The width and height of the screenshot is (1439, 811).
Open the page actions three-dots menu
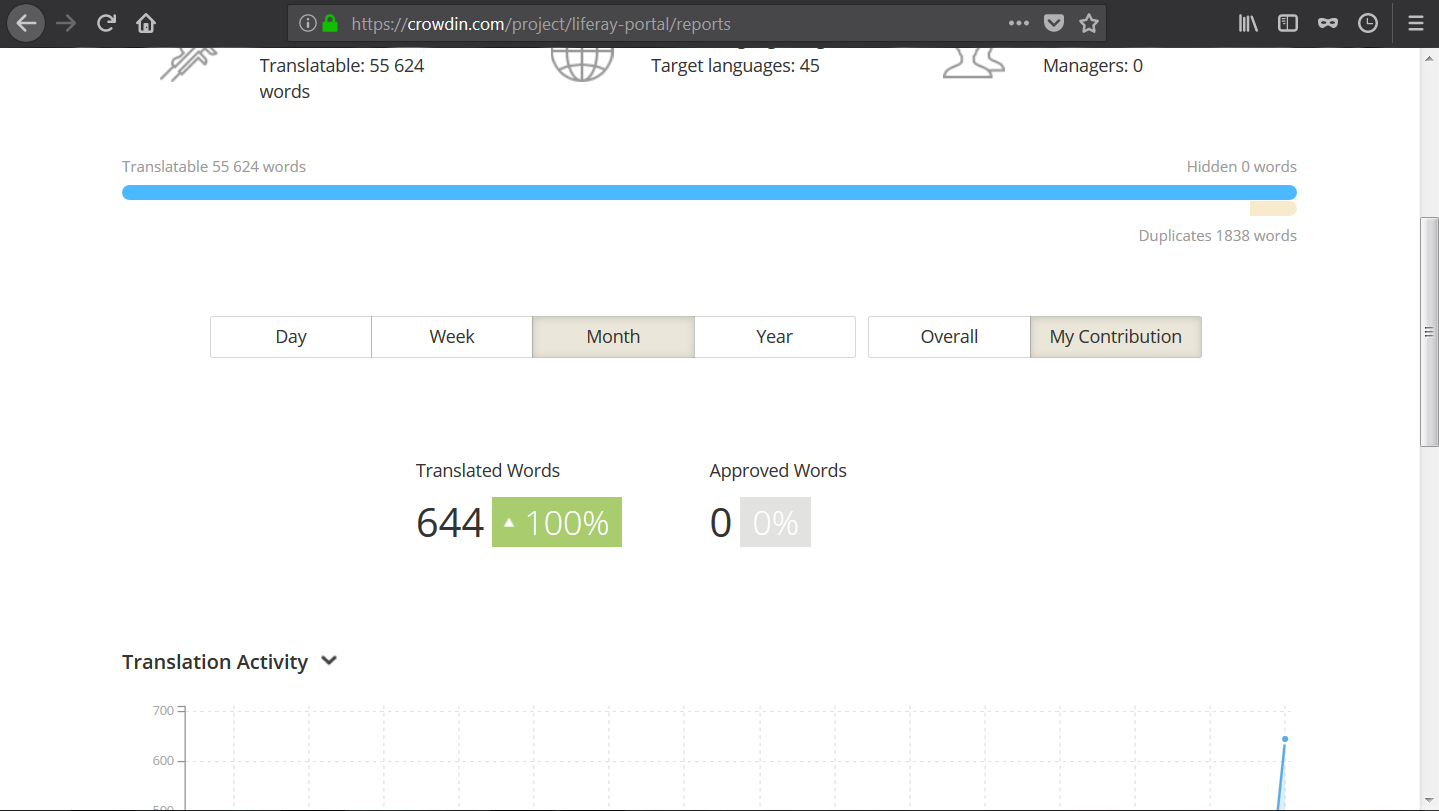pyautogui.click(x=1018, y=23)
